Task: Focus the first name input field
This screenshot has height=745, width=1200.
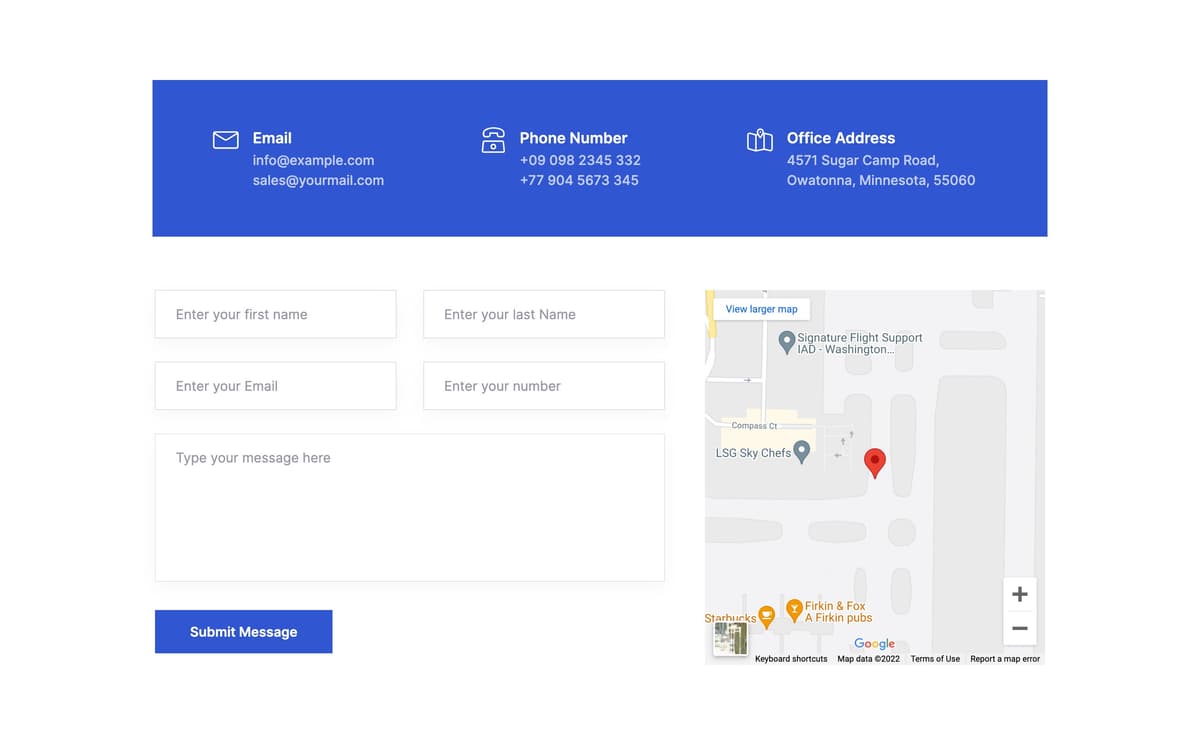Action: (x=275, y=314)
